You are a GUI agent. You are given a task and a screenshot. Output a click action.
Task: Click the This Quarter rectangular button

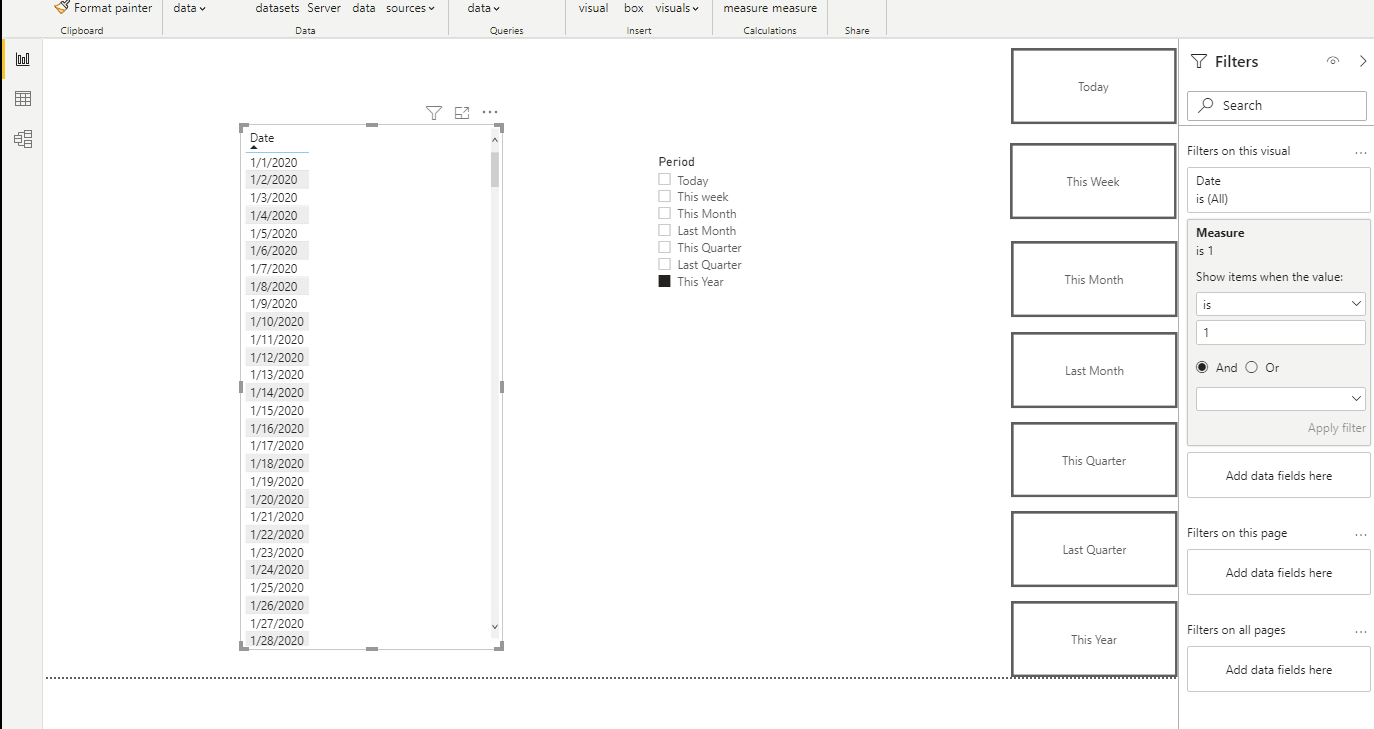pyautogui.click(x=1093, y=460)
